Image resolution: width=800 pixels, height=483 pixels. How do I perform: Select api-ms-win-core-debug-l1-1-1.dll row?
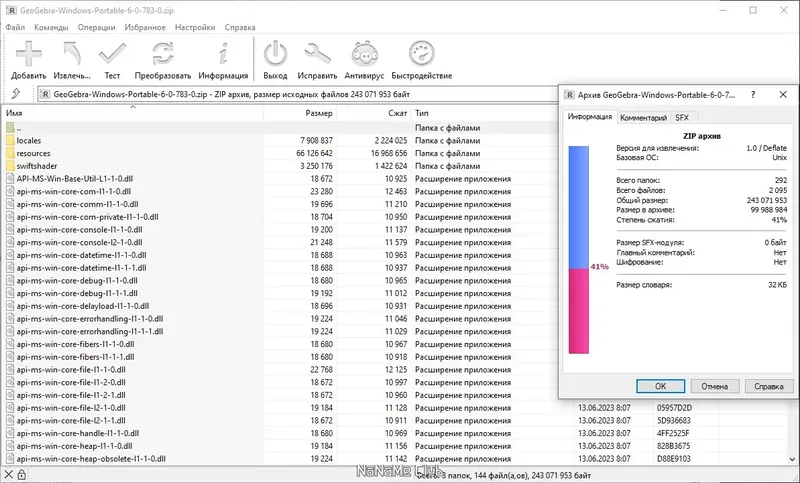point(281,293)
